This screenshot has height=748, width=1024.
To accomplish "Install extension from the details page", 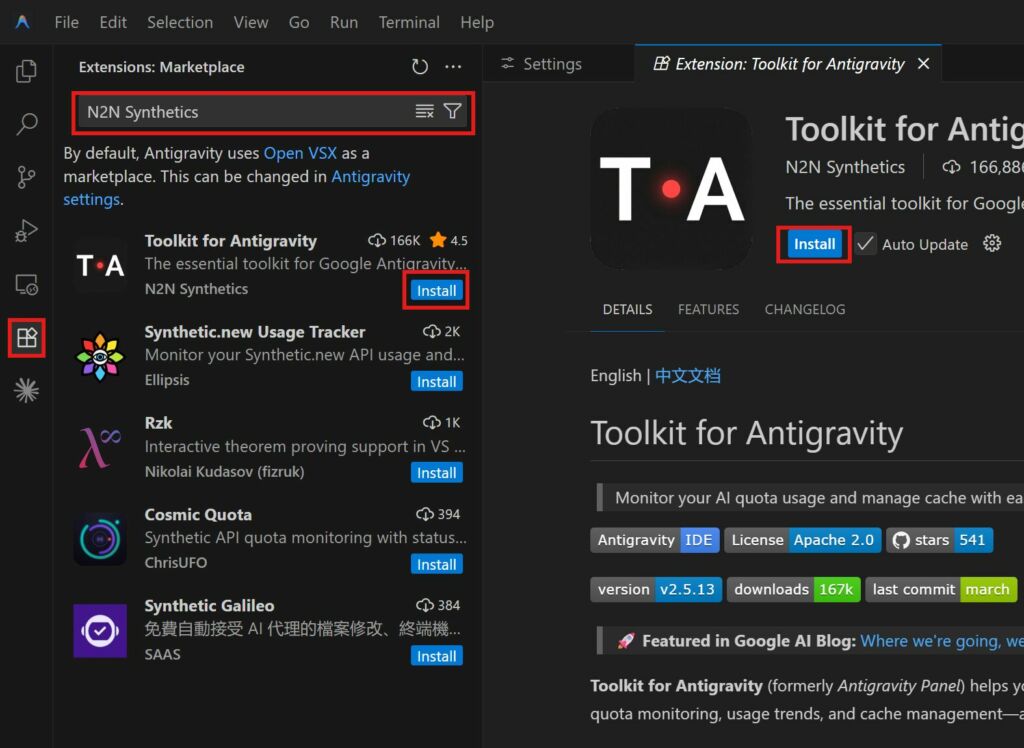I will click(x=814, y=244).
